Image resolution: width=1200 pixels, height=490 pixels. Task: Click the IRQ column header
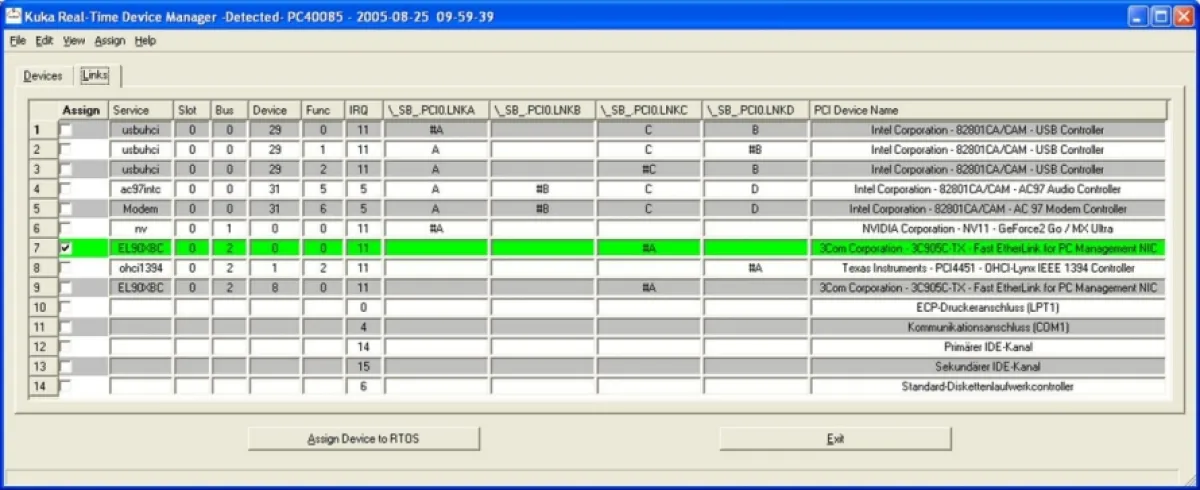point(364,110)
